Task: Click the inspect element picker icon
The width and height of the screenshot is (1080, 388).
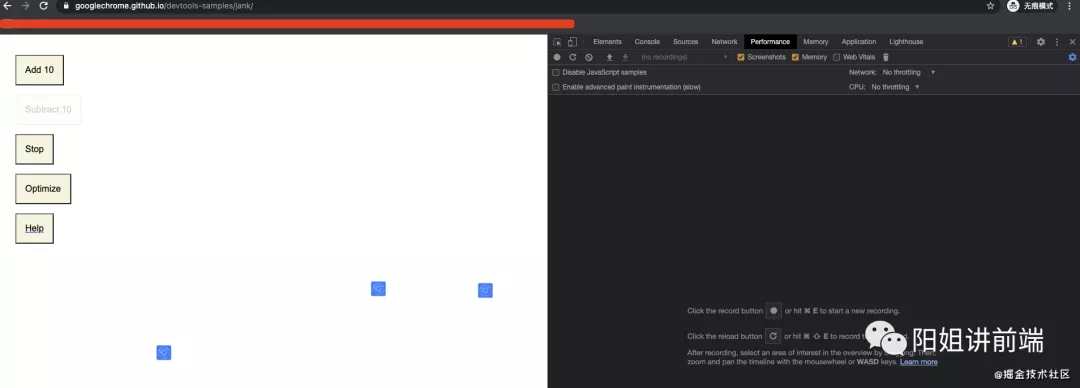Action: point(557,42)
